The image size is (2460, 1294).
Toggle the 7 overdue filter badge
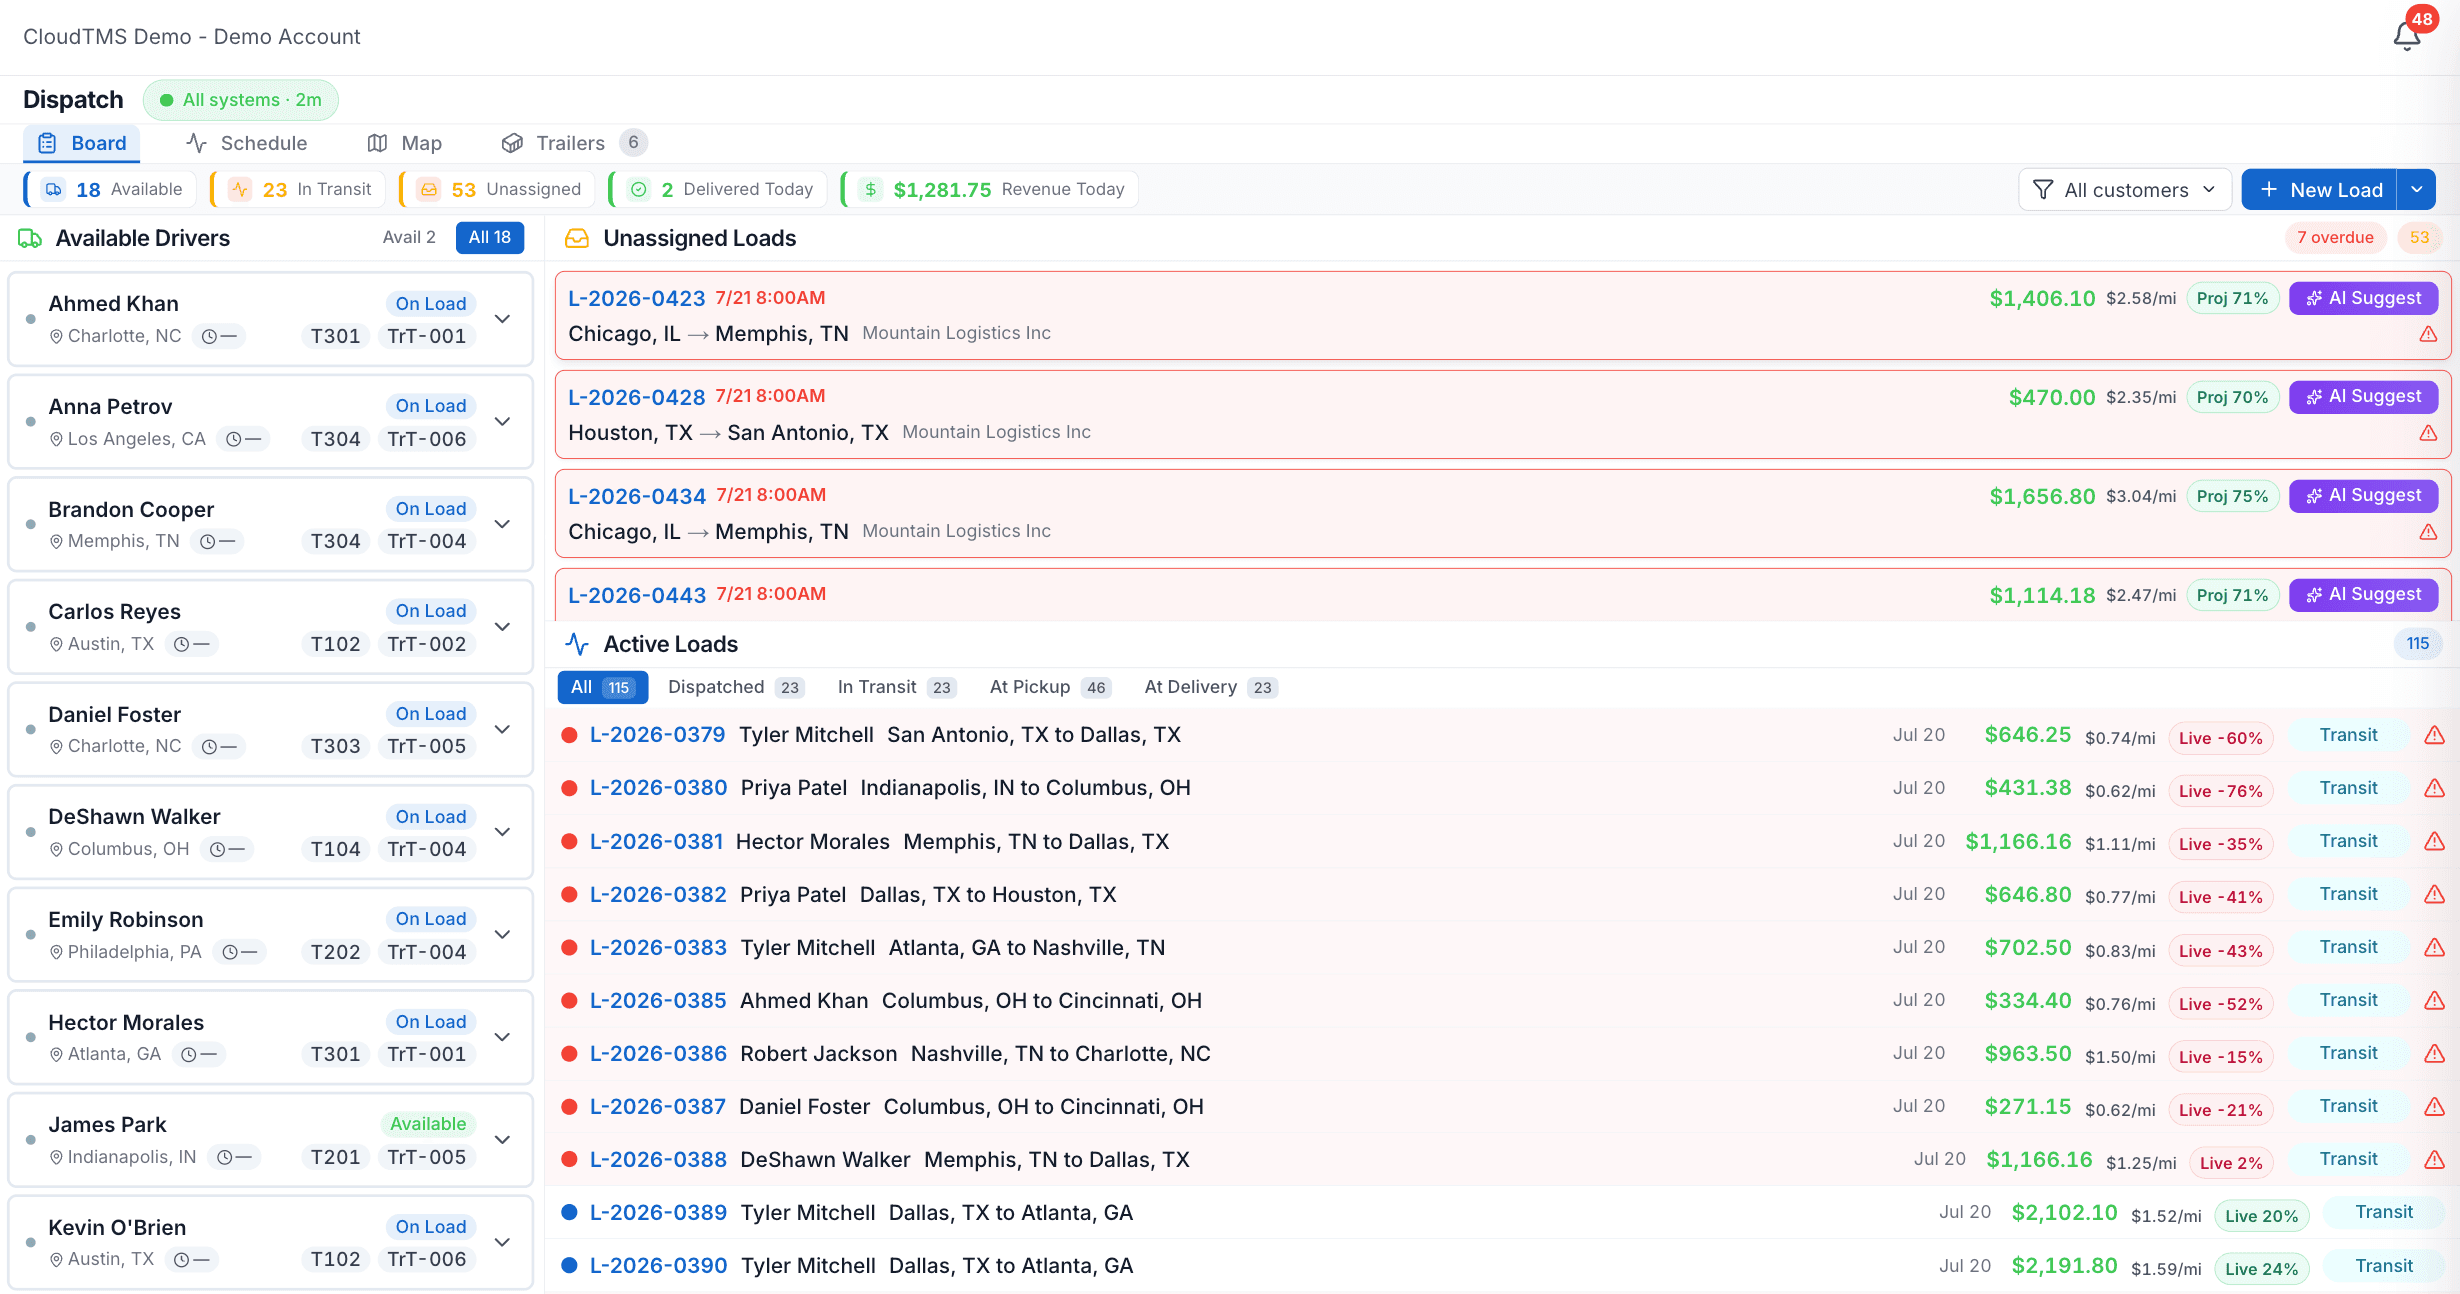click(x=2335, y=237)
